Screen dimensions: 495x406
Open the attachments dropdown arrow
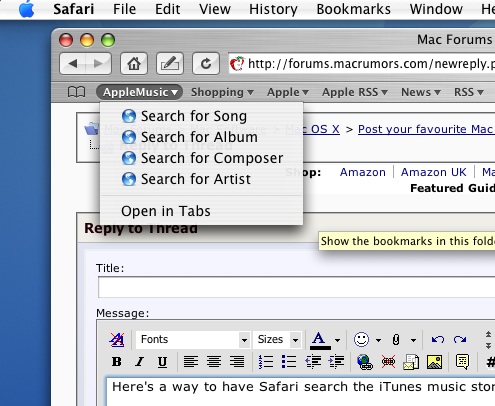tap(413, 340)
